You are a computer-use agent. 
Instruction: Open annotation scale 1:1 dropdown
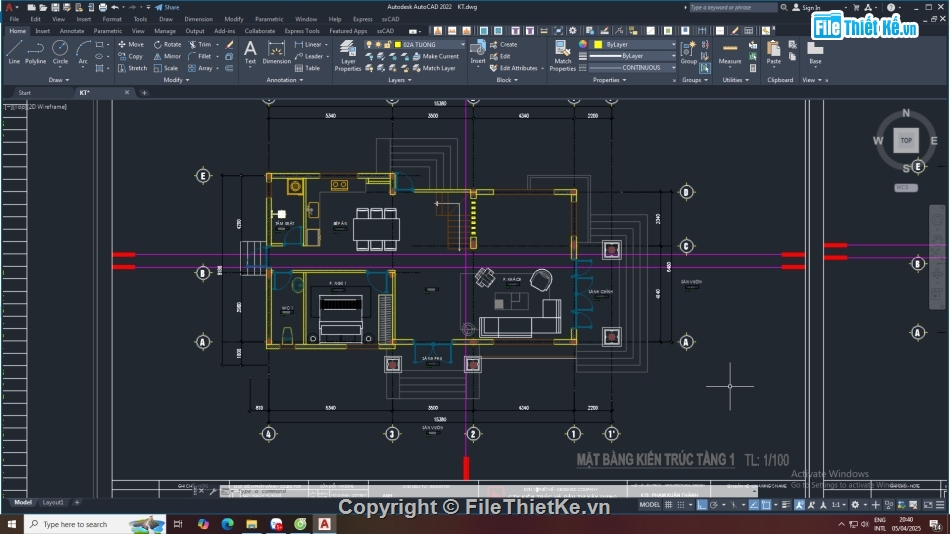[x=838, y=505]
